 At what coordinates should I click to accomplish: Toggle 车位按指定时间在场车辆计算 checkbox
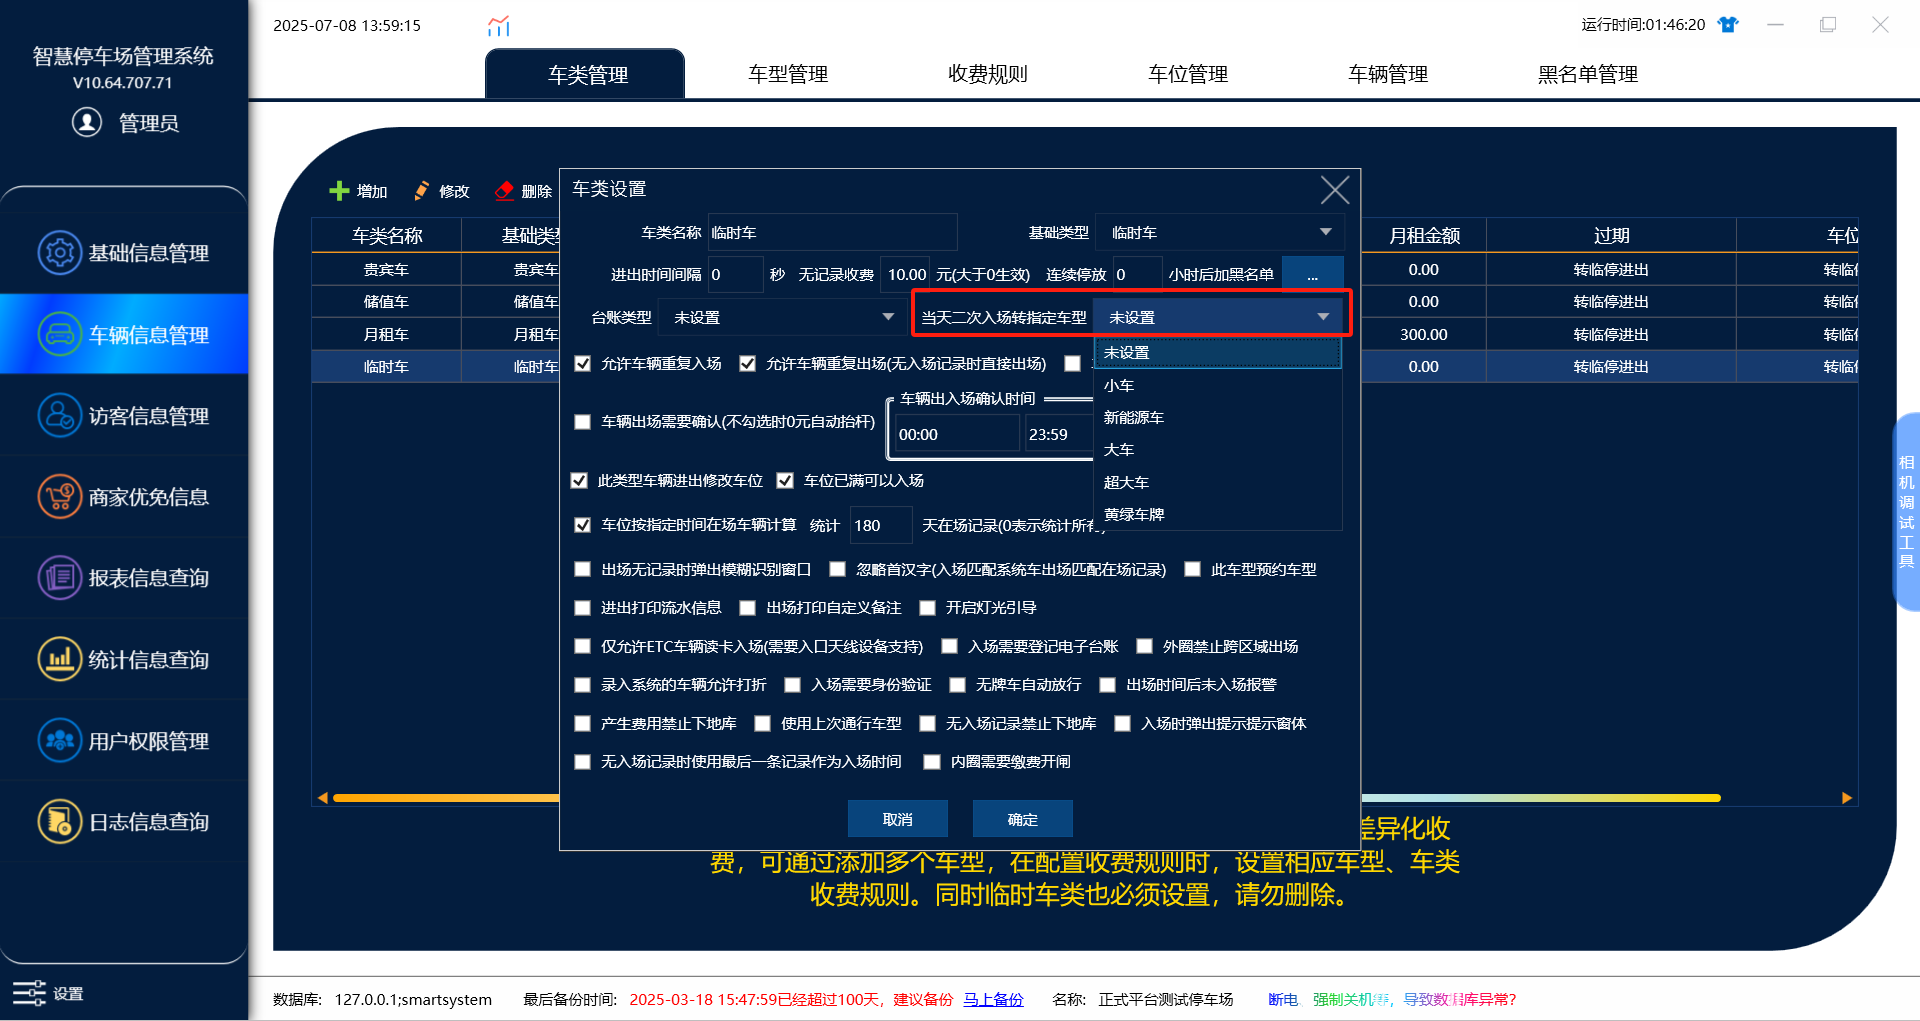(x=583, y=525)
